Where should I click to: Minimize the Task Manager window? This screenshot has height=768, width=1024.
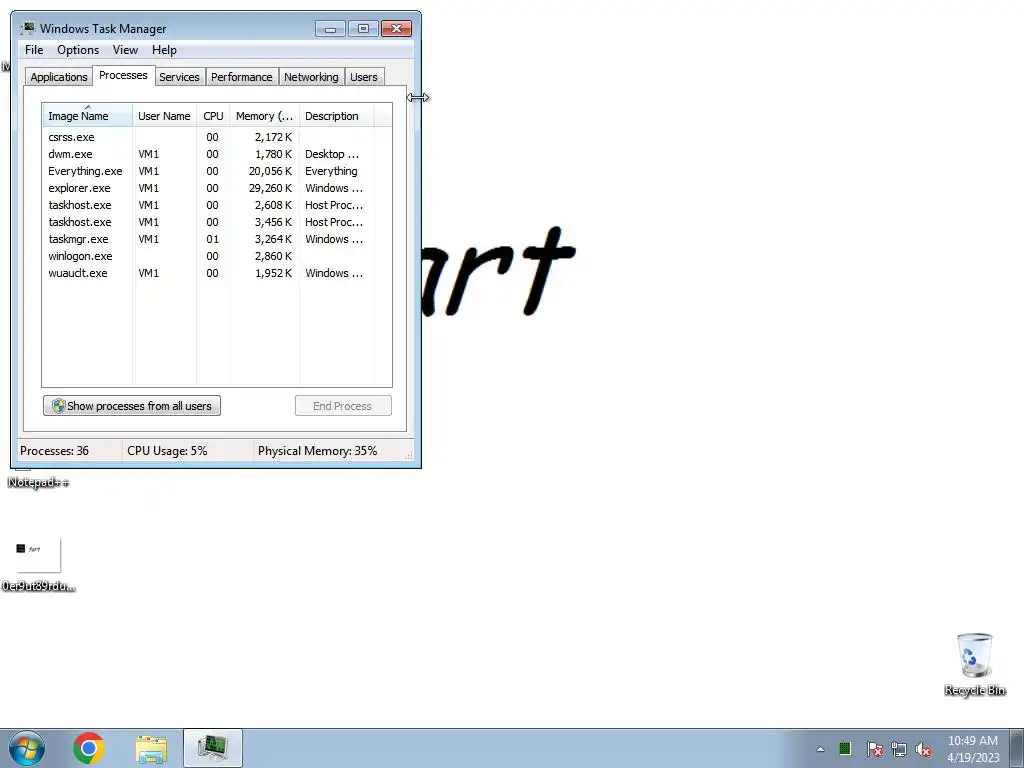coord(330,29)
